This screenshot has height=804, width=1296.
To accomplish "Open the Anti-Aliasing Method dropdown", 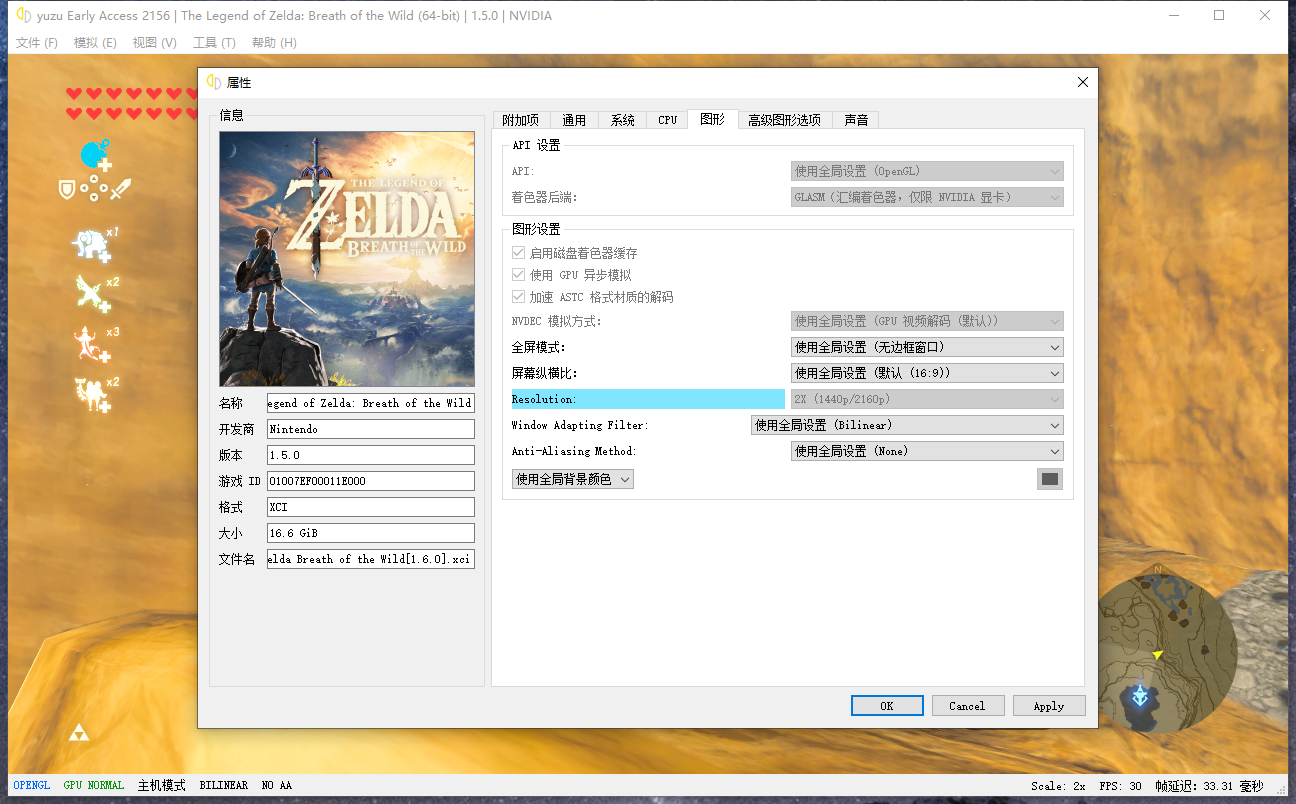I will point(927,451).
